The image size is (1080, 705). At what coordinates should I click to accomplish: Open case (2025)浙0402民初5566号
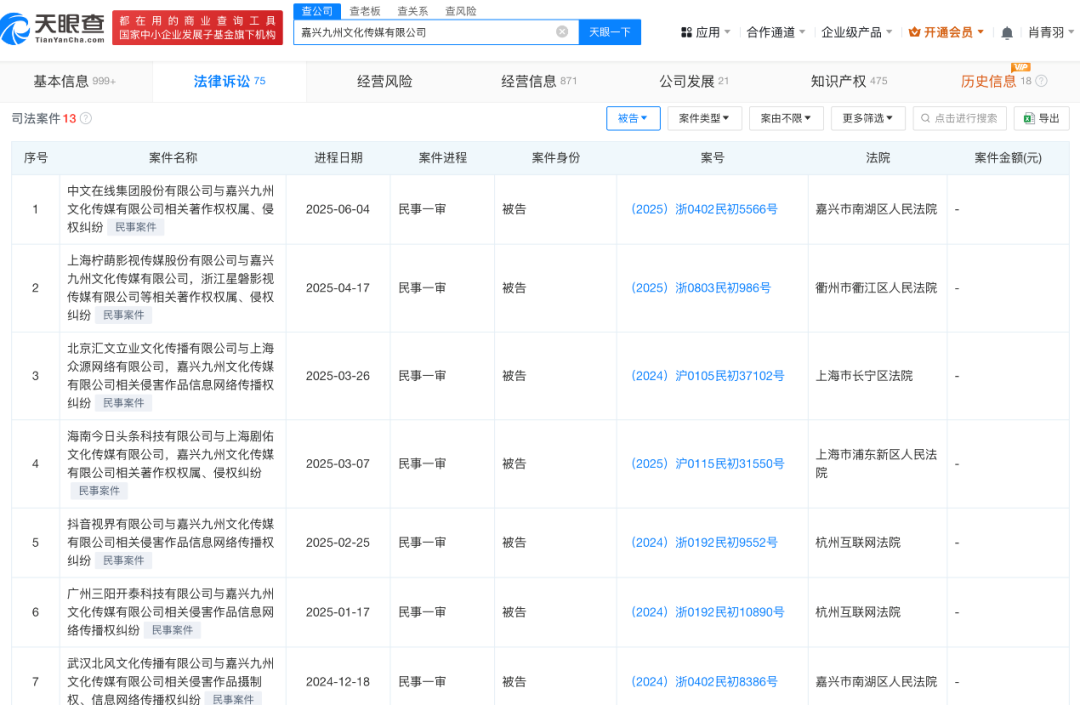704,209
